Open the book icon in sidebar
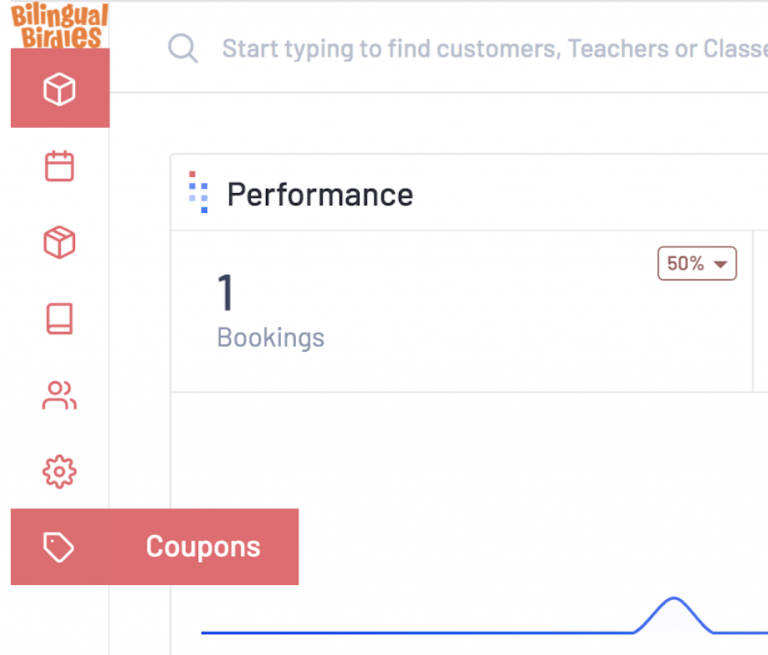 tap(59, 318)
